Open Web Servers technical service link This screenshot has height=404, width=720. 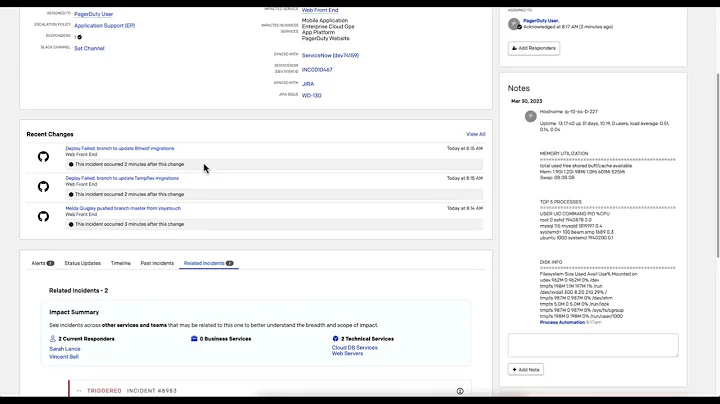tap(347, 354)
